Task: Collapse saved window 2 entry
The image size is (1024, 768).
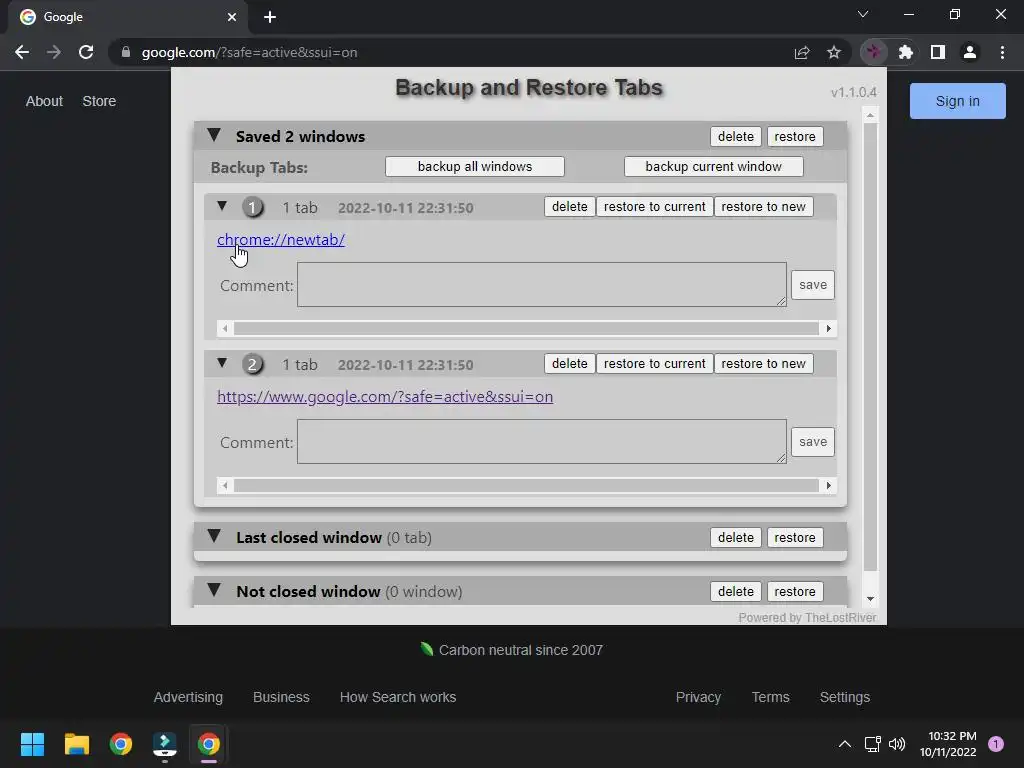Action: click(x=222, y=363)
